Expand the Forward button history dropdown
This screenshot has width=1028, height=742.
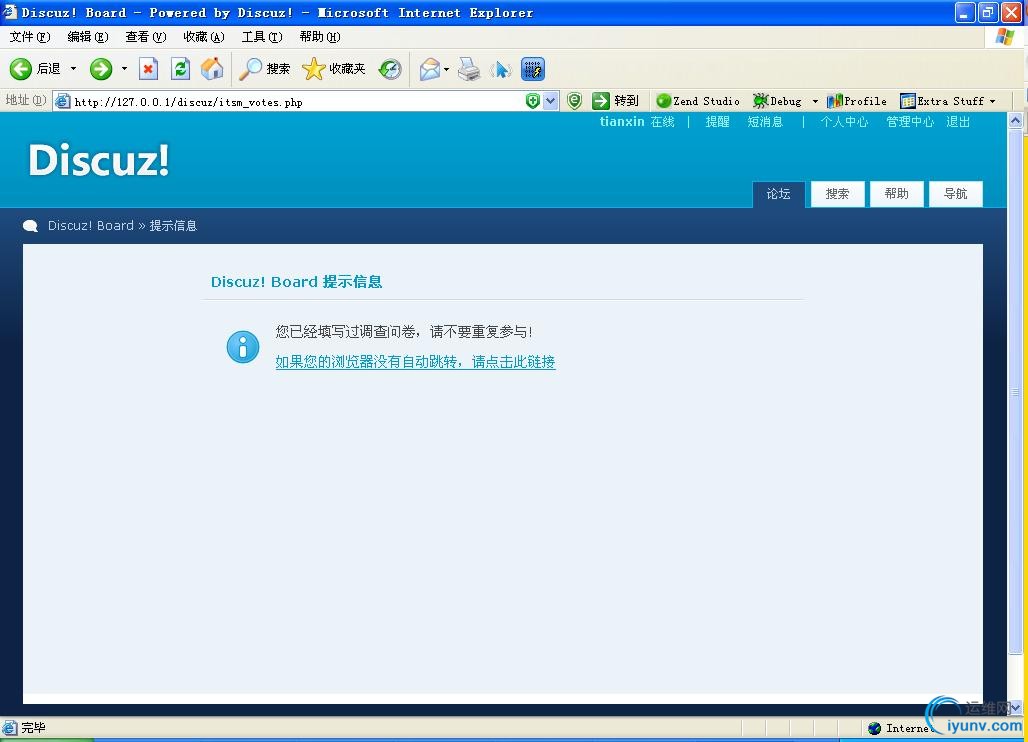tap(124, 69)
